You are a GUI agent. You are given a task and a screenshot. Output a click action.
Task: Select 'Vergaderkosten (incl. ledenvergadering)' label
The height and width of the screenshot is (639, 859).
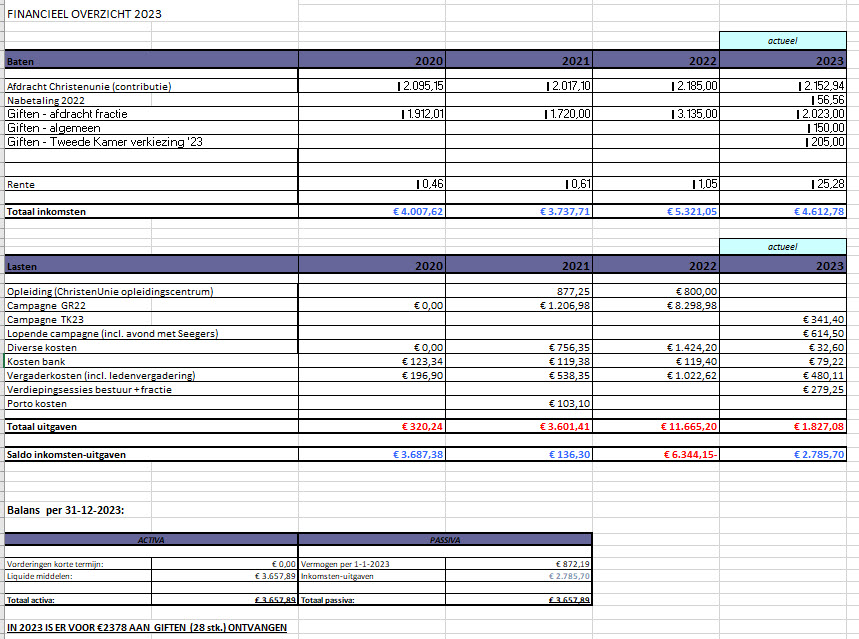pos(101,376)
